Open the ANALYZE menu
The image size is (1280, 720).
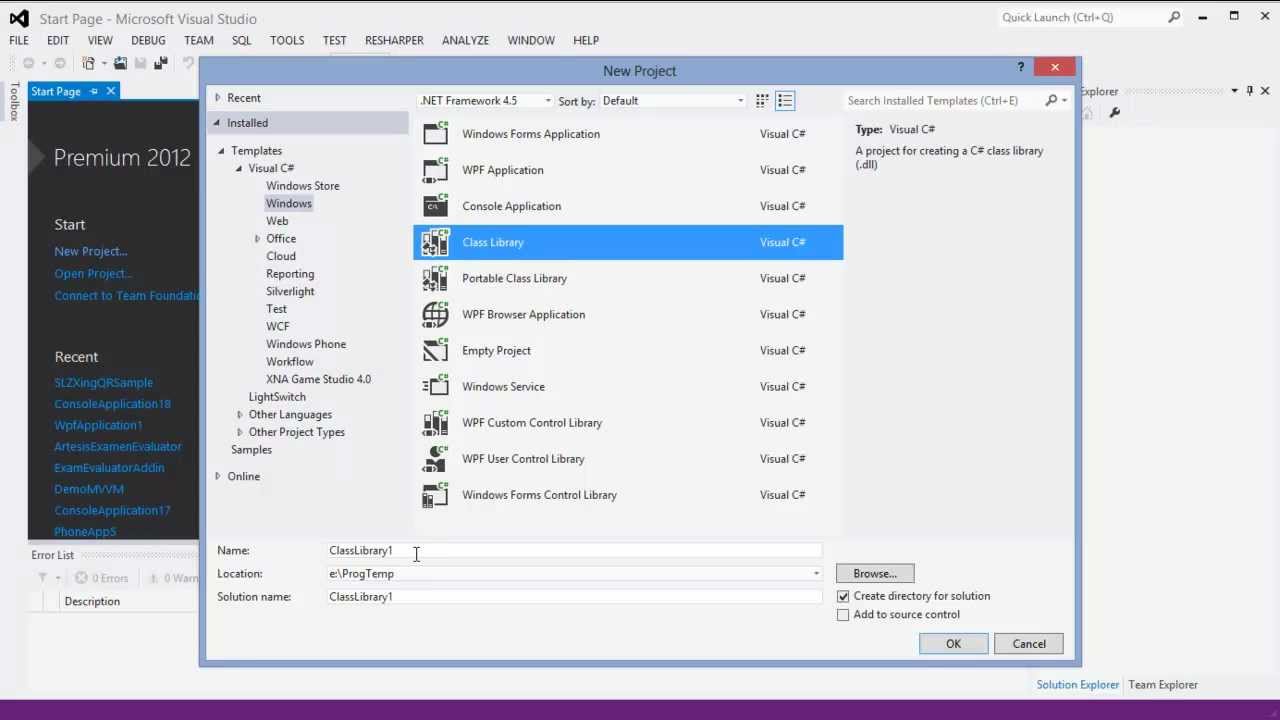click(x=465, y=40)
